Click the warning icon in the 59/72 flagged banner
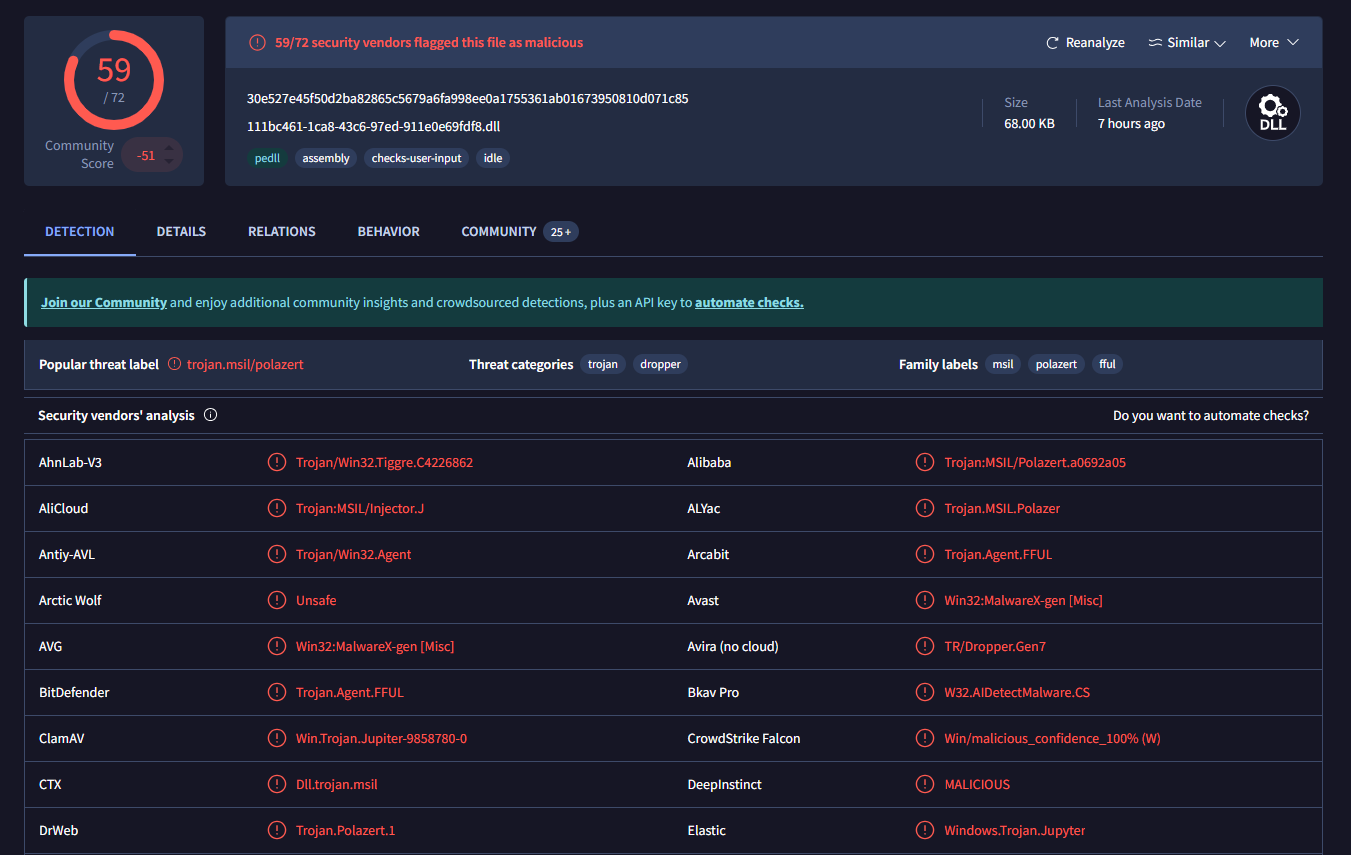 [257, 42]
